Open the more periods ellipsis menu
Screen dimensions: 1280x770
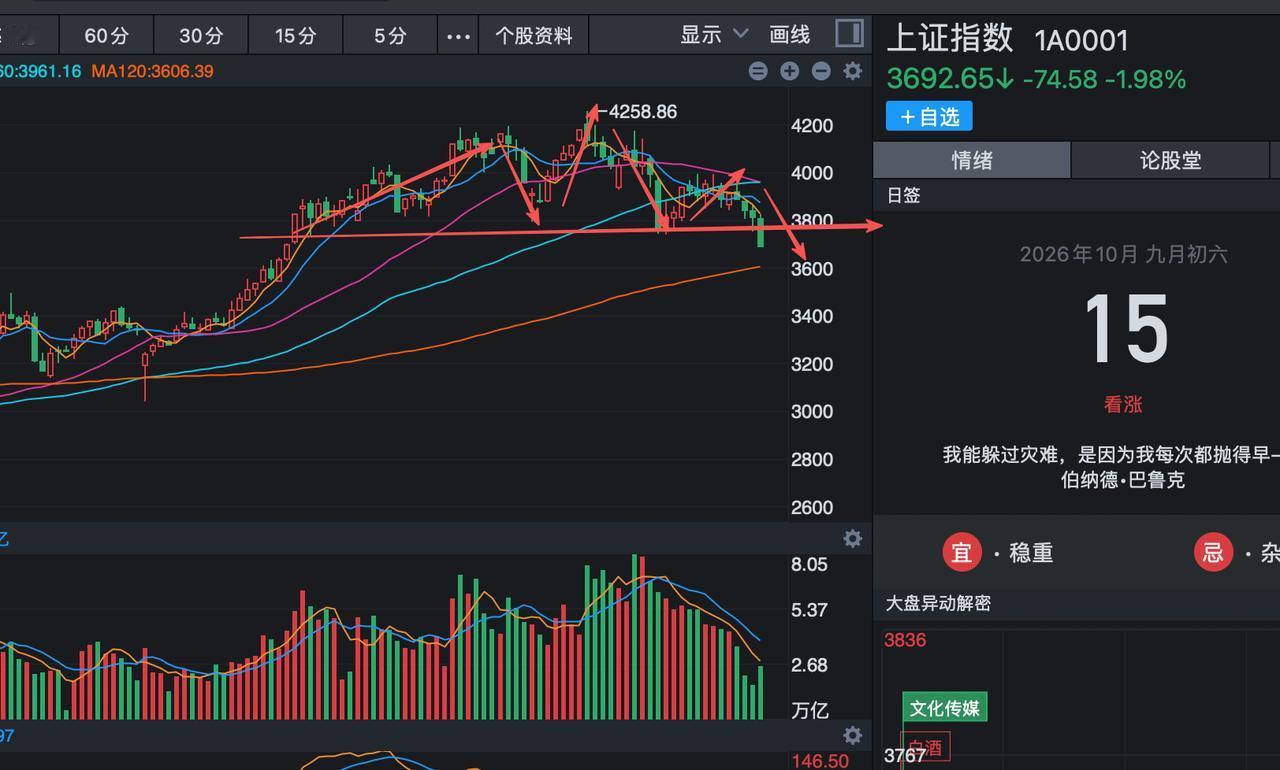click(458, 36)
